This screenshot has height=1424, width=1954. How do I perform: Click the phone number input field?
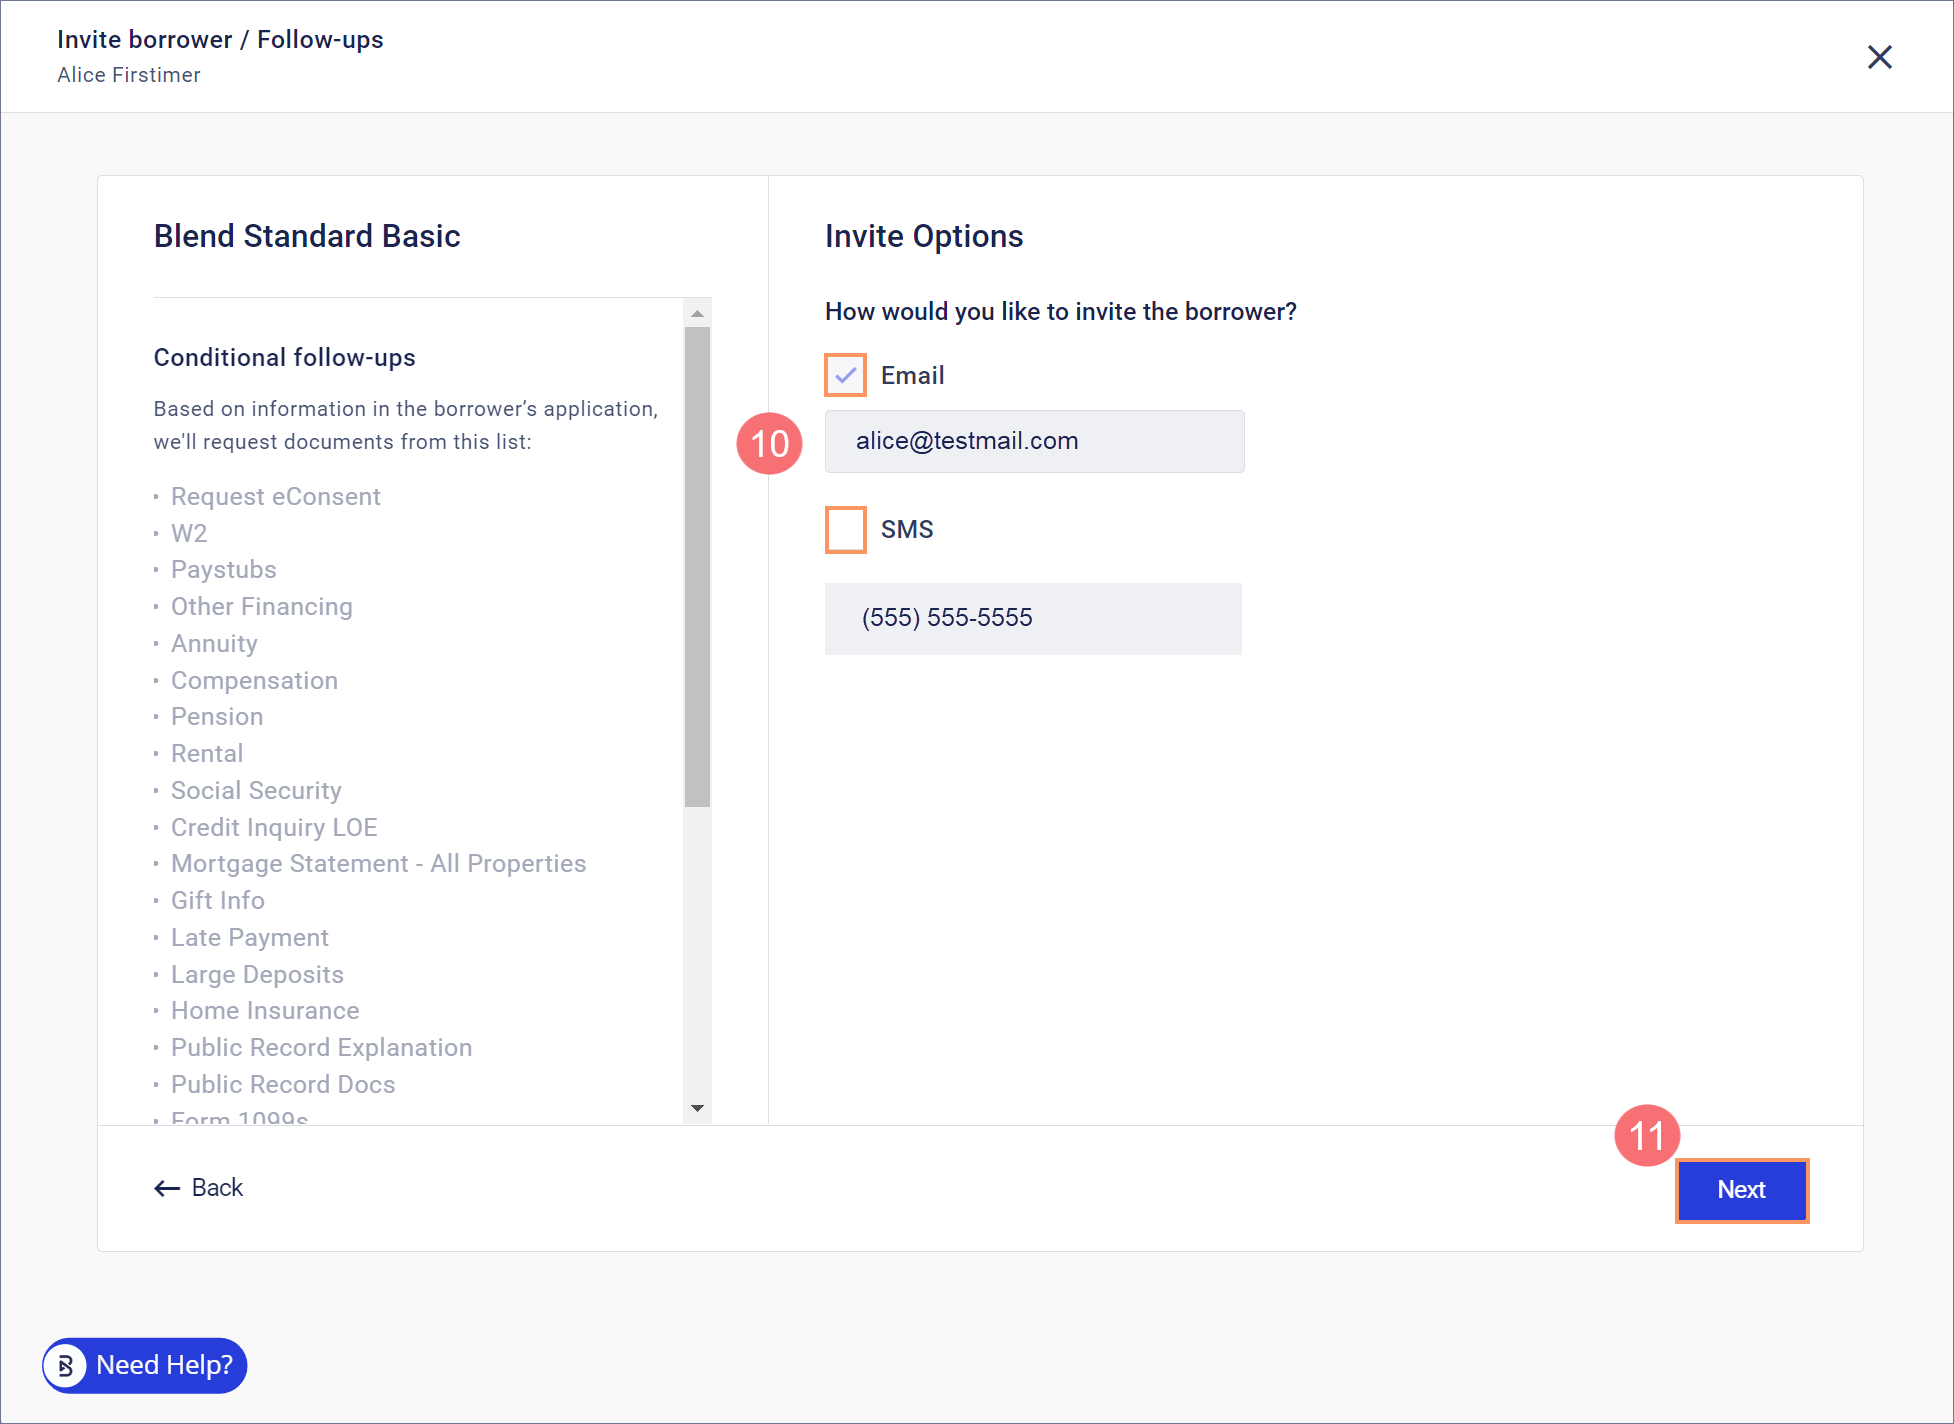(1032, 618)
